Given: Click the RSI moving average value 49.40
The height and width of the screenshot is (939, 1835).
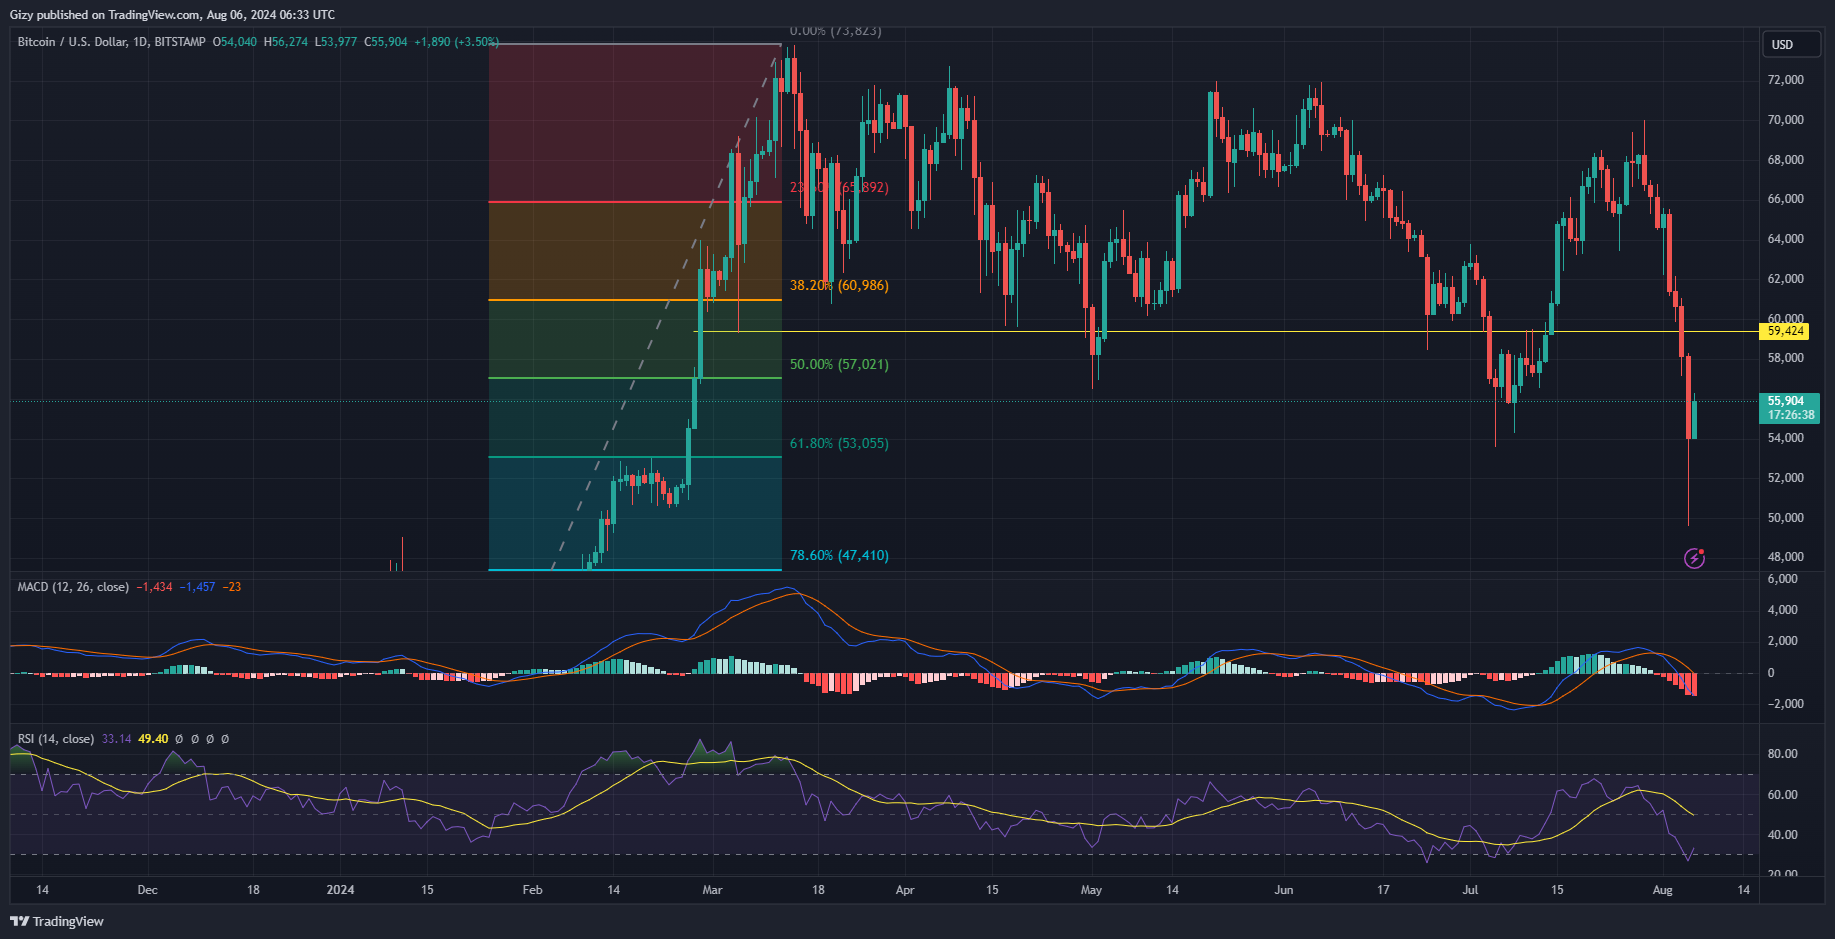Looking at the screenshot, I should coord(153,739).
